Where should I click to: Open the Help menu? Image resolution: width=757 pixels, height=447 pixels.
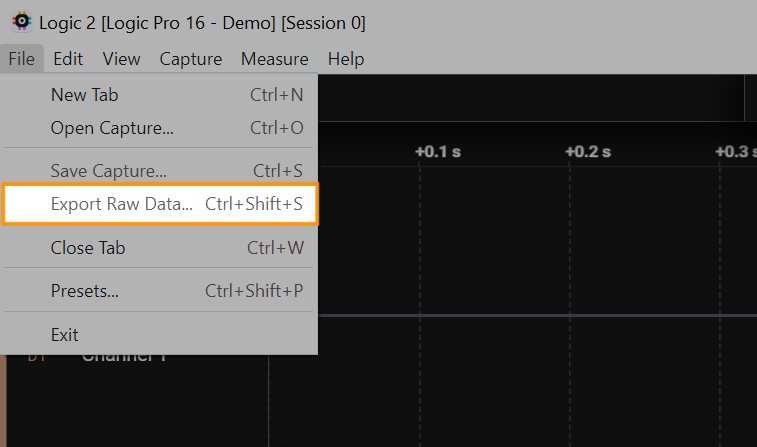tap(346, 59)
